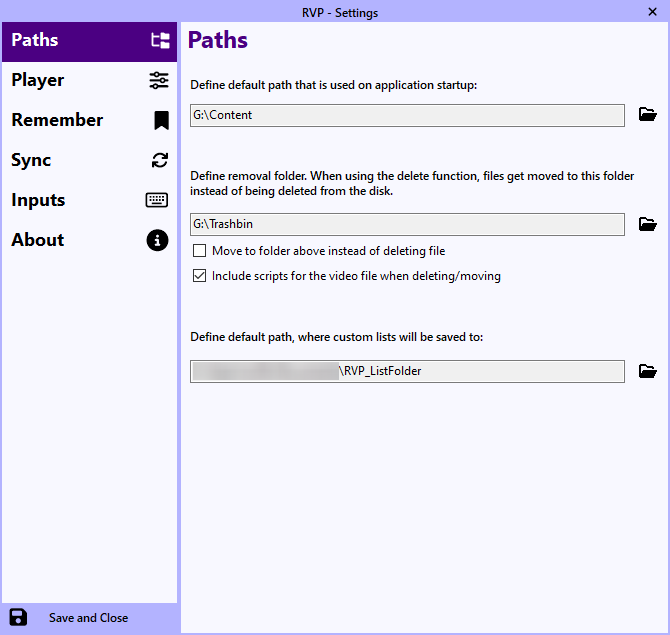This screenshot has height=635, width=670.
Task: Browse folder for custom lists path
Action: click(647, 371)
